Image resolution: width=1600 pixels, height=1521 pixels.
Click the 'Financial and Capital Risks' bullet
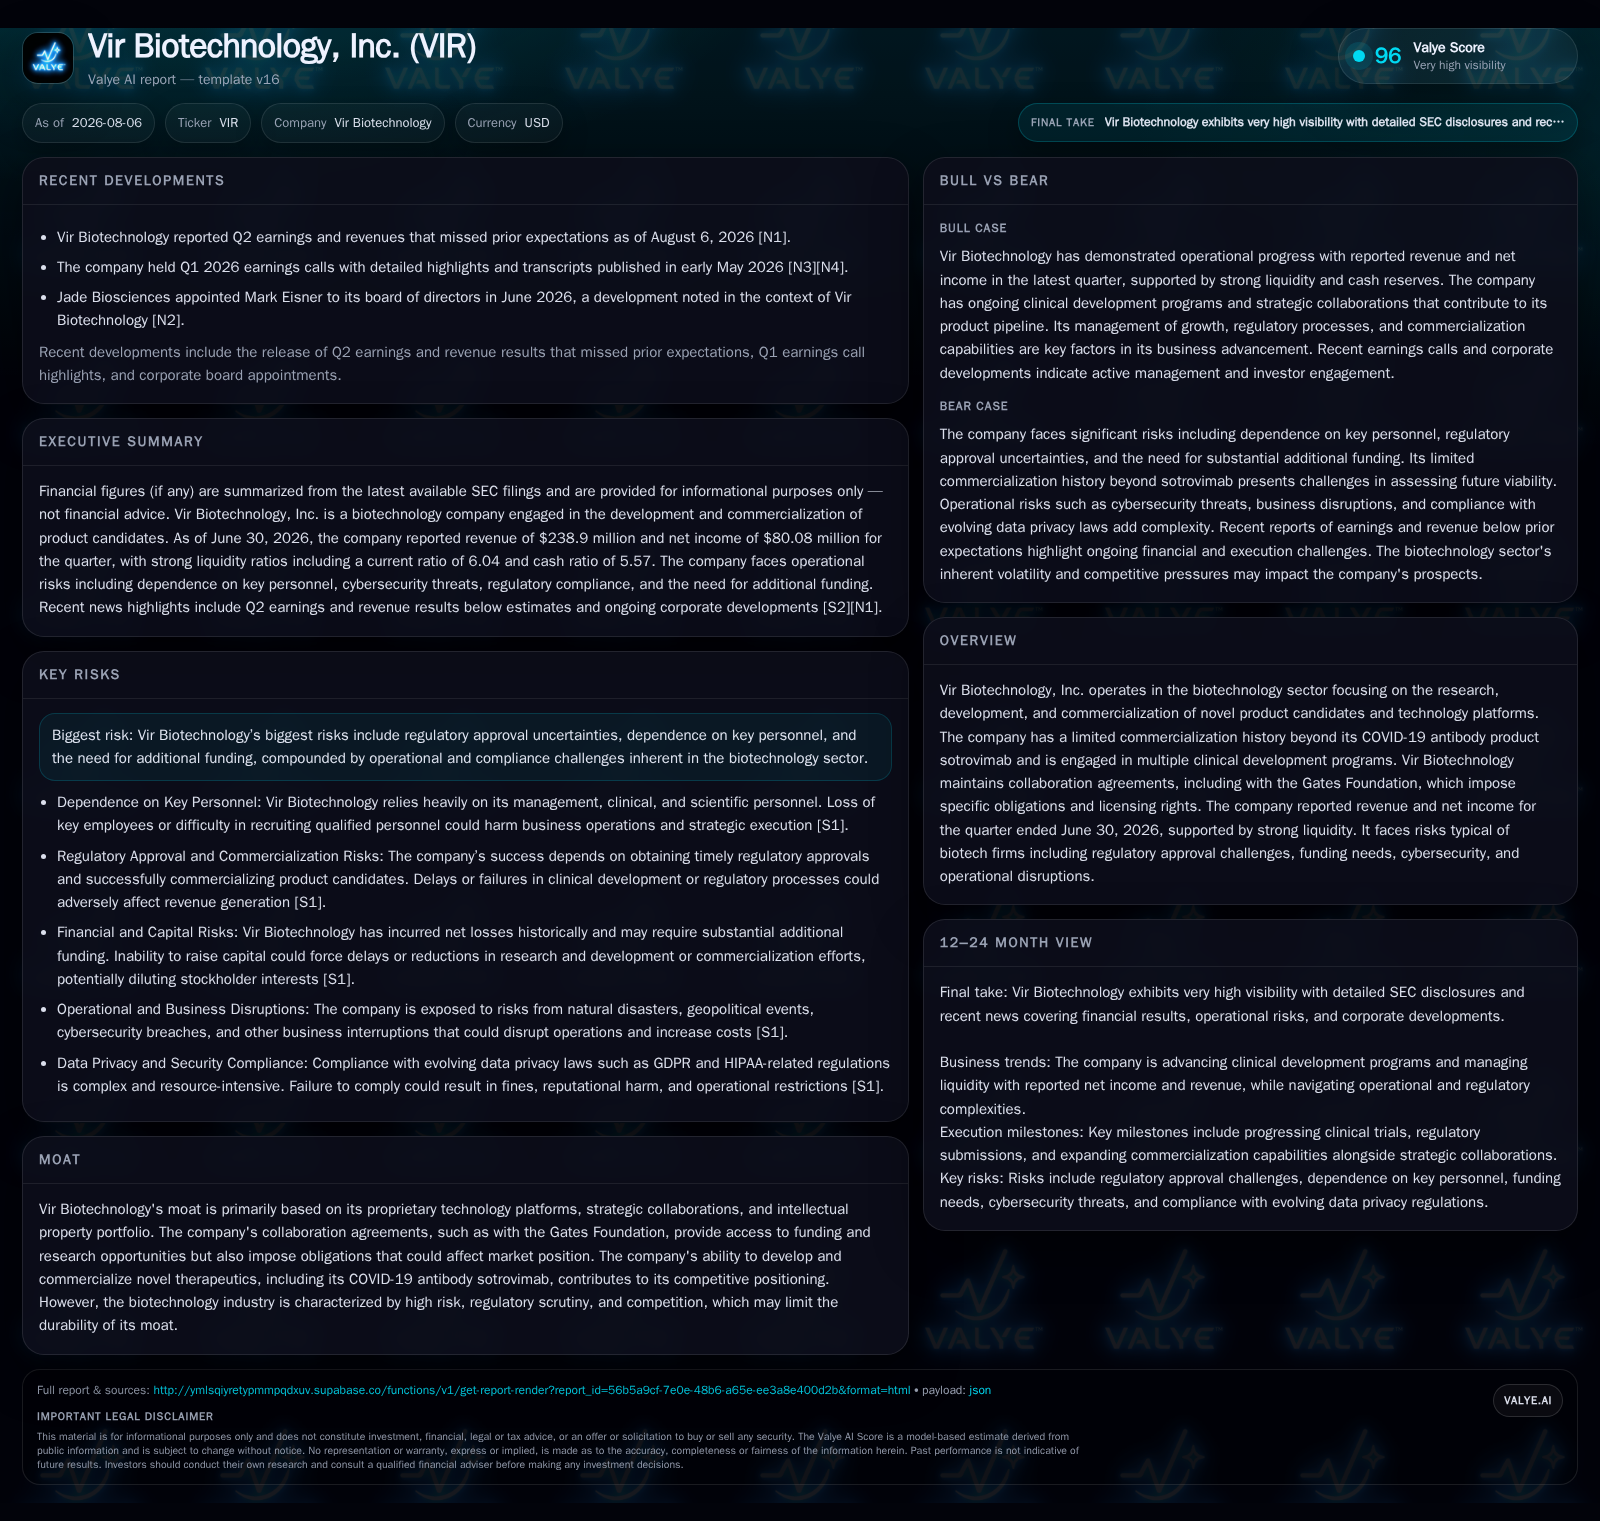click(x=461, y=956)
